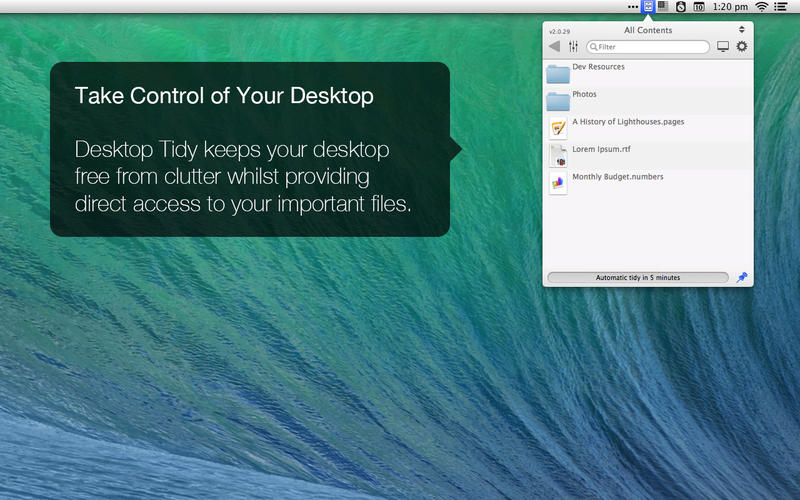Select A History of Lighthouses.pages
Screen dimensions: 800x500
[628, 122]
